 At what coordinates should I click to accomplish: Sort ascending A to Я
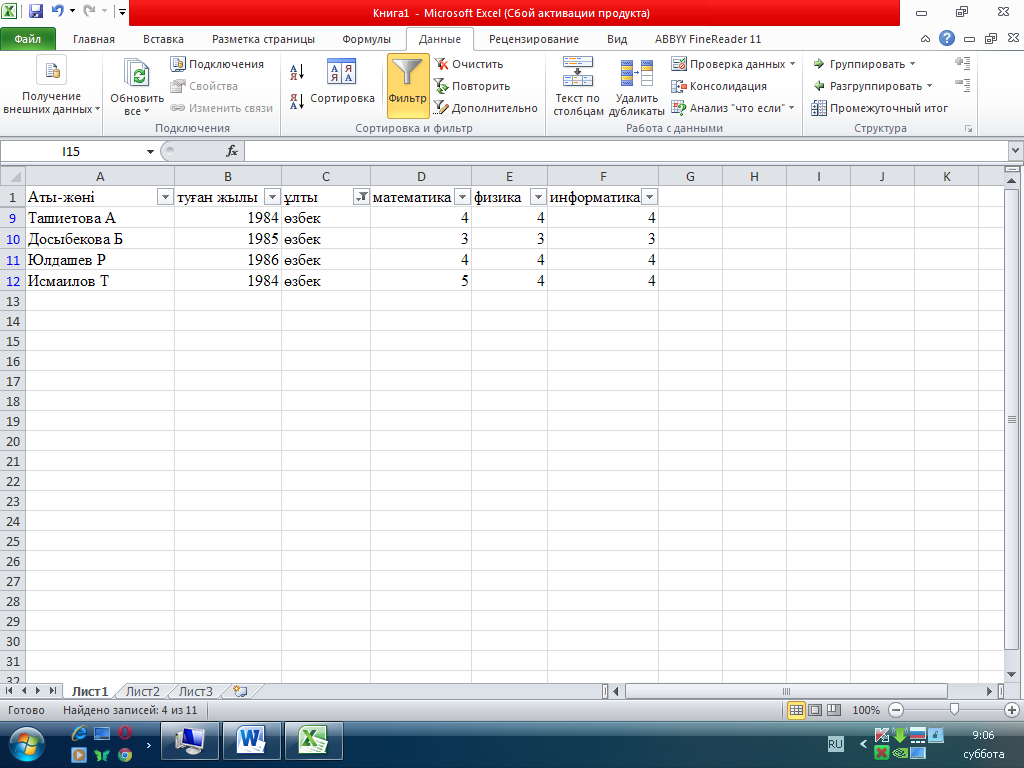296,72
